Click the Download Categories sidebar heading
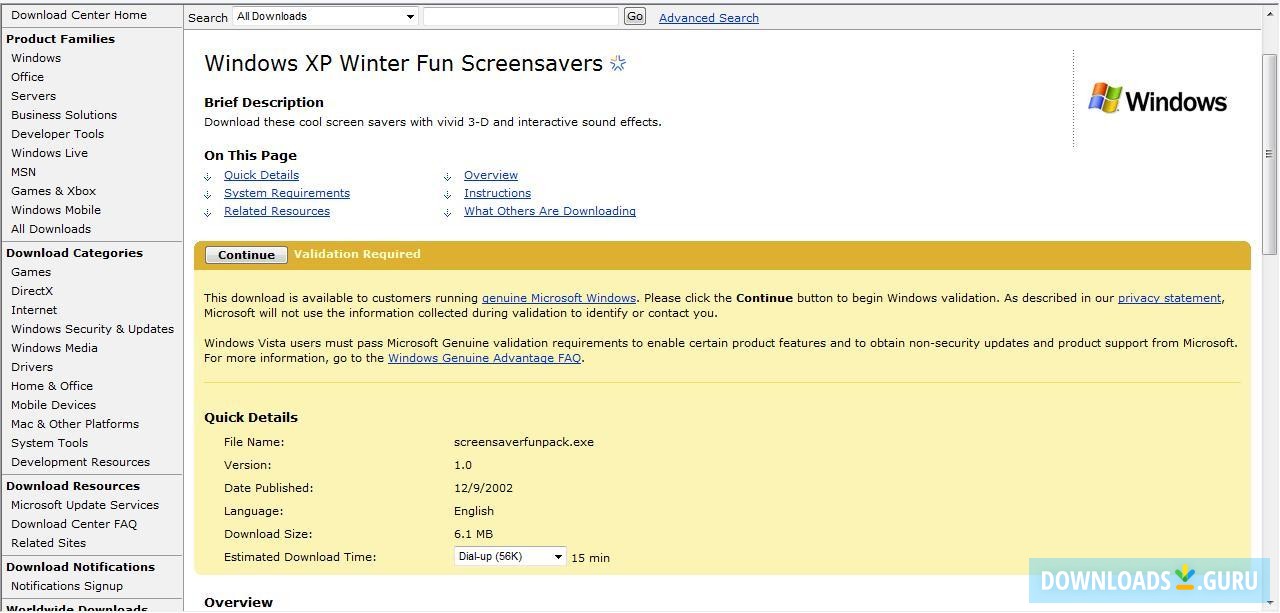The image size is (1280, 613). pyautogui.click(x=74, y=253)
